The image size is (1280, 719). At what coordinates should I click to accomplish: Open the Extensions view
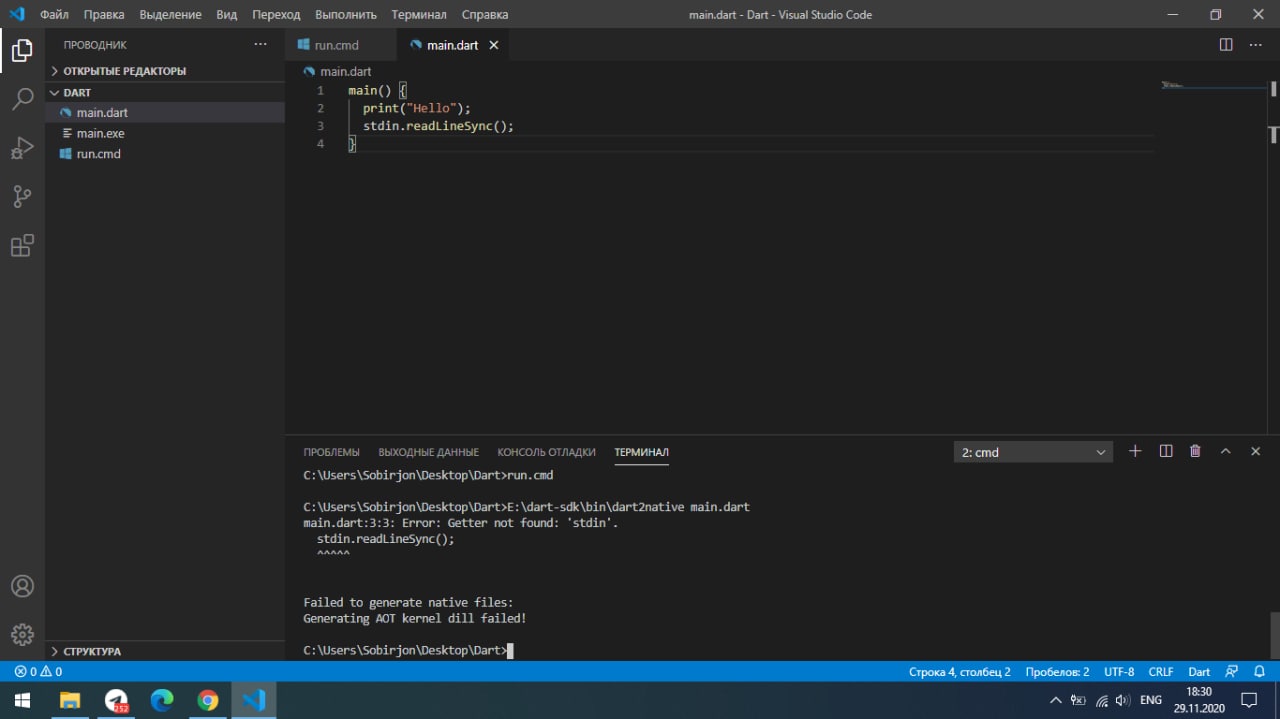pos(22,246)
